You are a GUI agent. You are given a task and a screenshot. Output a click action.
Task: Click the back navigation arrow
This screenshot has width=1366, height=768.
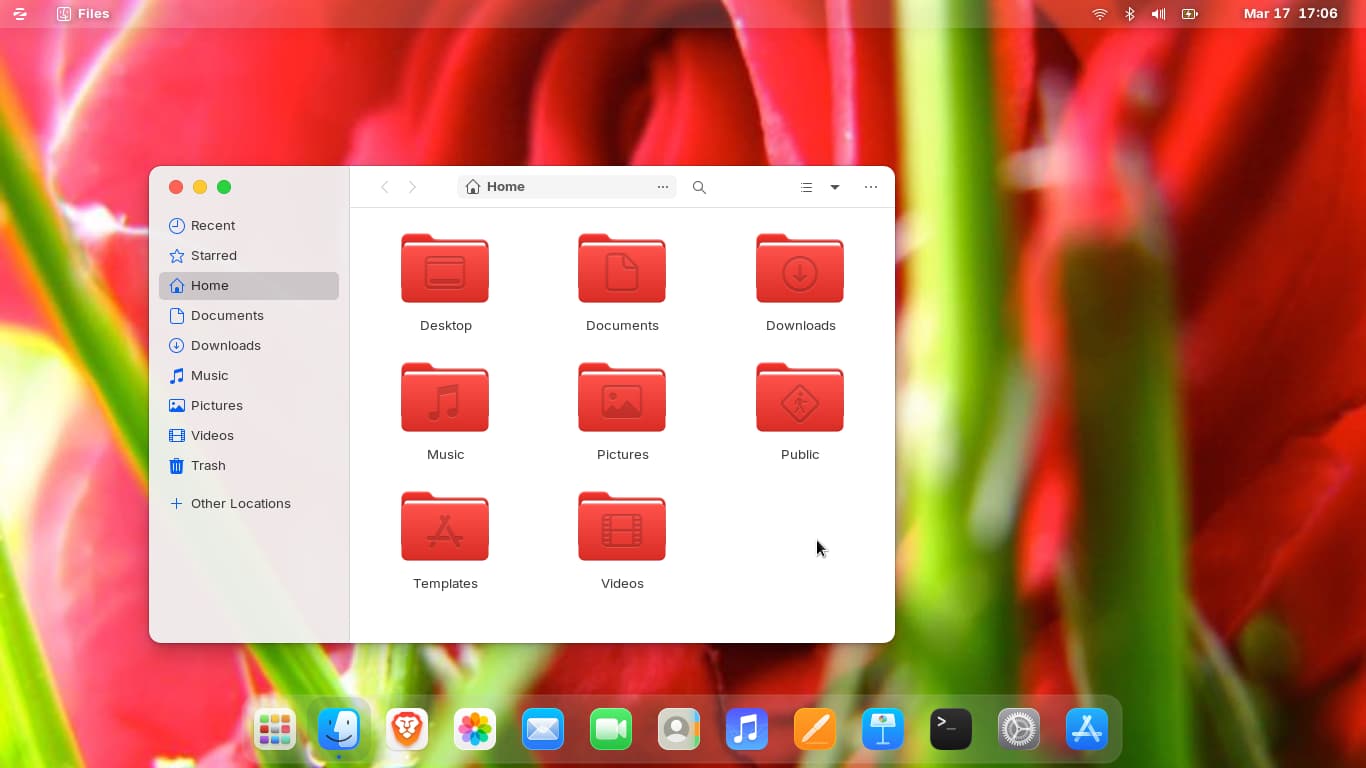click(x=385, y=187)
